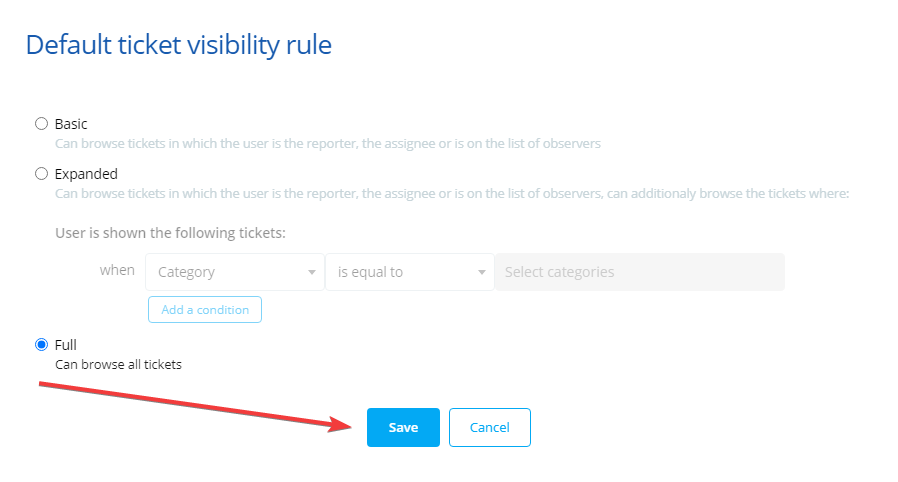Click the "when" condition label
This screenshot has height=482, width=898.
[117, 271]
